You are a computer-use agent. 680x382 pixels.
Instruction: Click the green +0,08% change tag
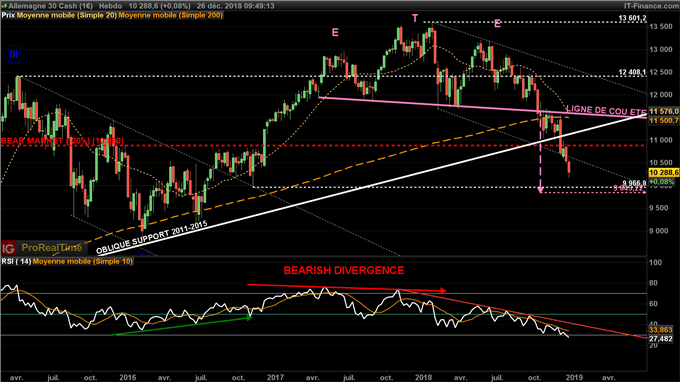(662, 182)
